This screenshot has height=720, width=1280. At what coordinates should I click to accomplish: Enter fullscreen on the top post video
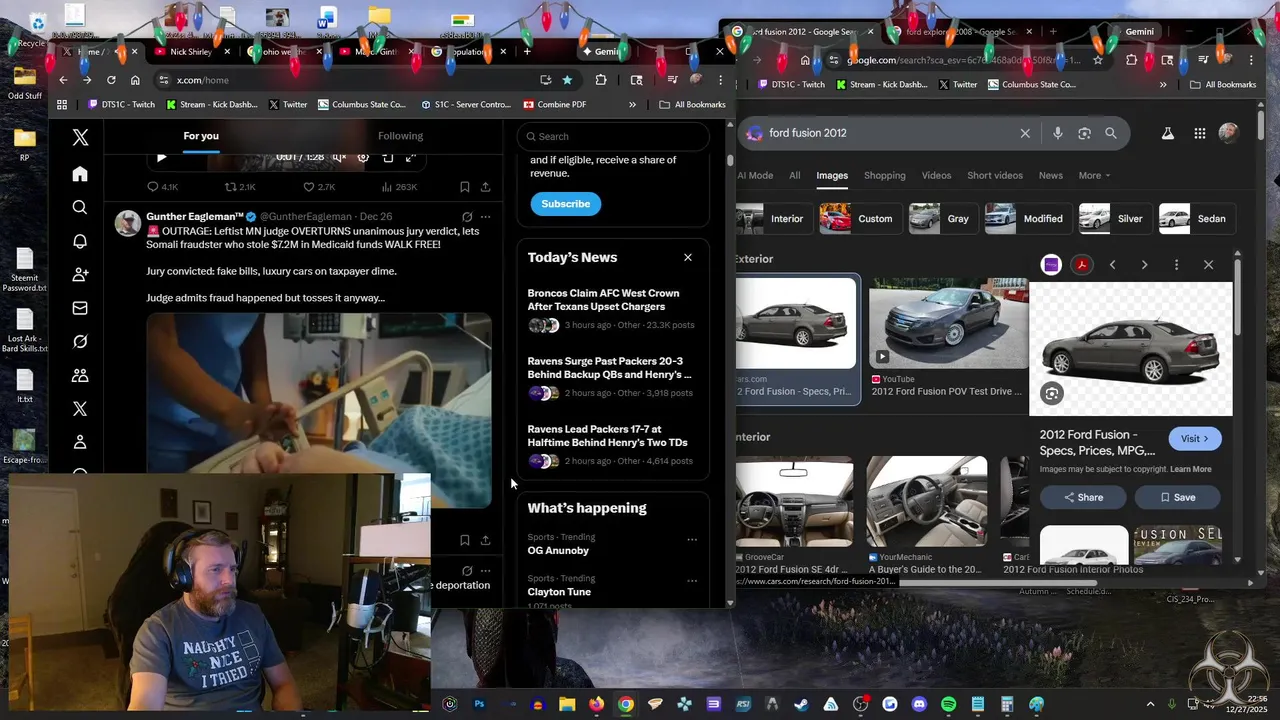(411, 158)
